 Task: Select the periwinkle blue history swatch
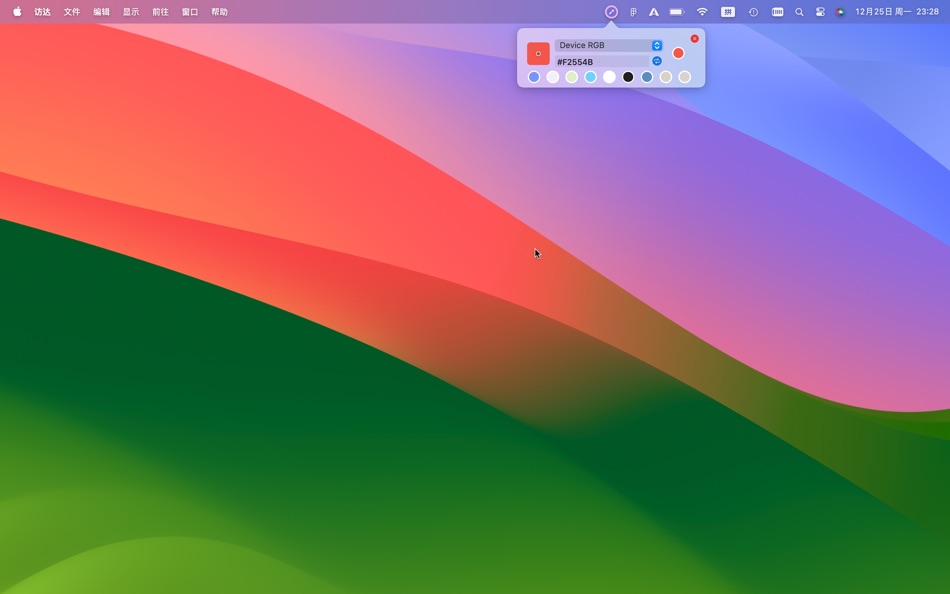[x=534, y=77]
